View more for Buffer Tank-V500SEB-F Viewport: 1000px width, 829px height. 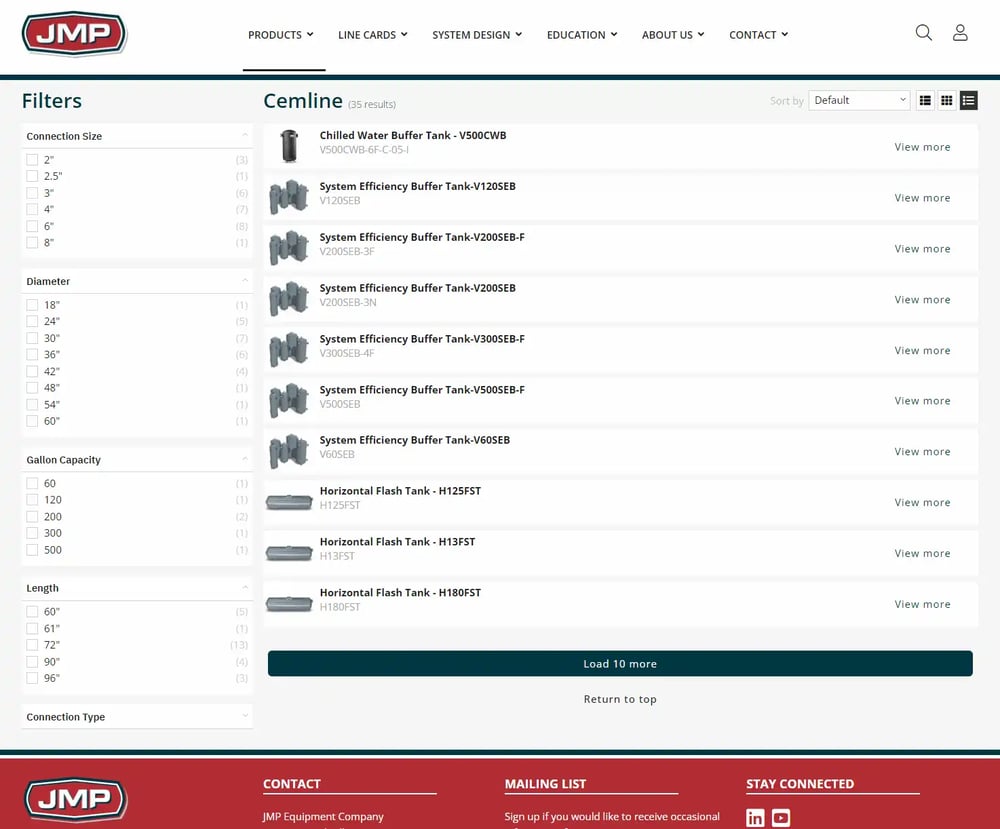(x=922, y=400)
